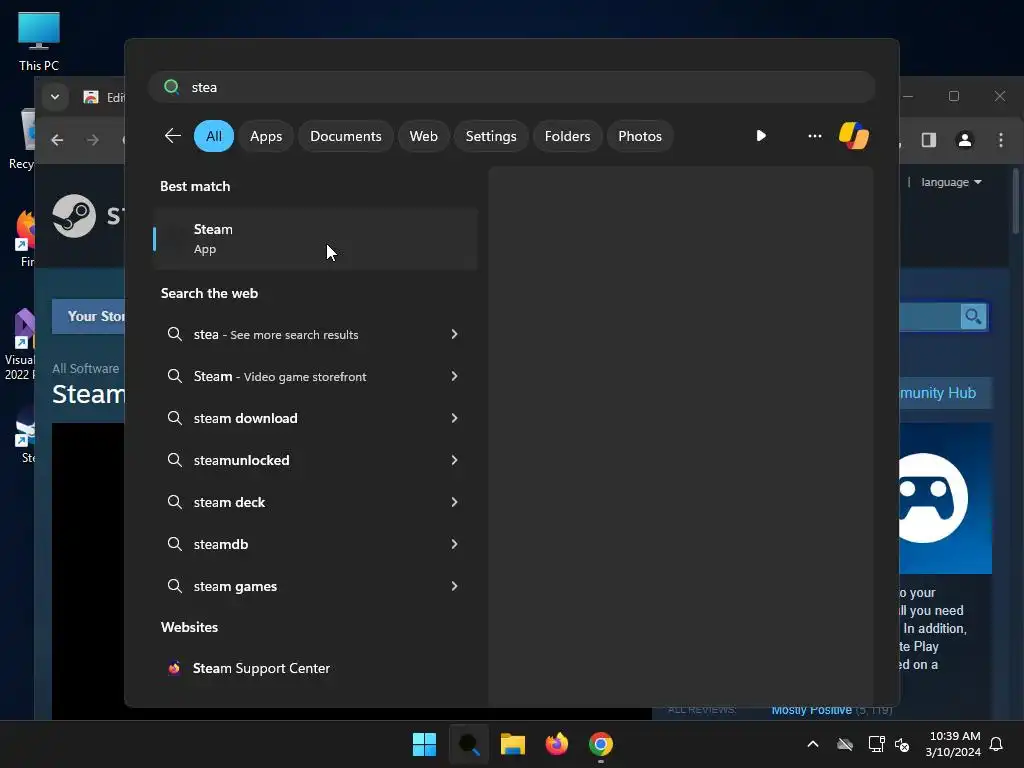Open the Steam page language dropdown
The width and height of the screenshot is (1024, 768).
pos(952,182)
